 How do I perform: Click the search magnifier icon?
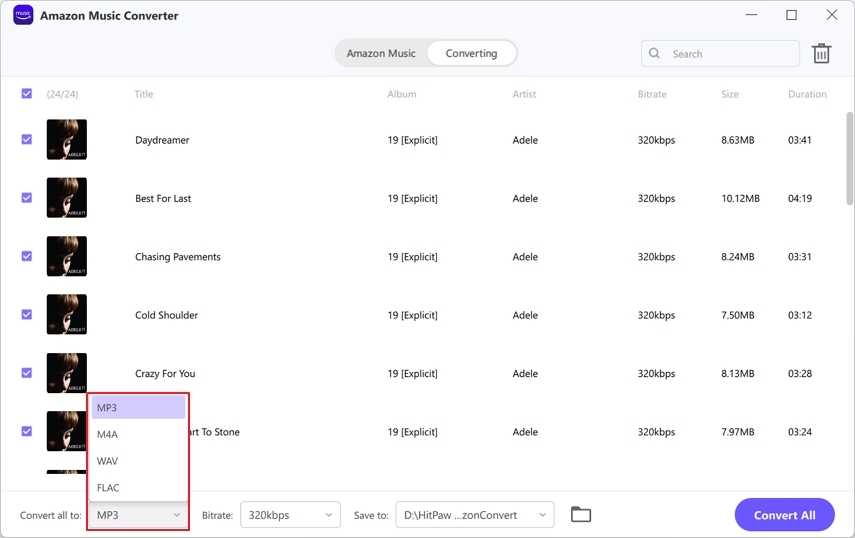654,53
